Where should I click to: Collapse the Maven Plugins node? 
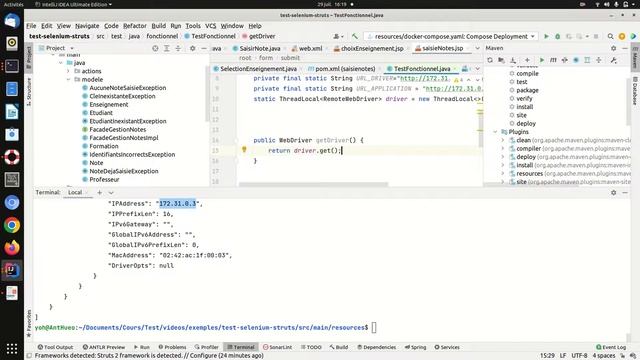tap(495, 132)
